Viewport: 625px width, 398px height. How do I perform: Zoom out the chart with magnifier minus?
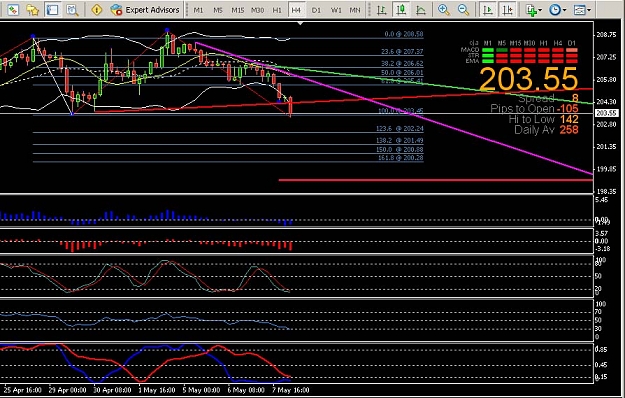tap(463, 10)
